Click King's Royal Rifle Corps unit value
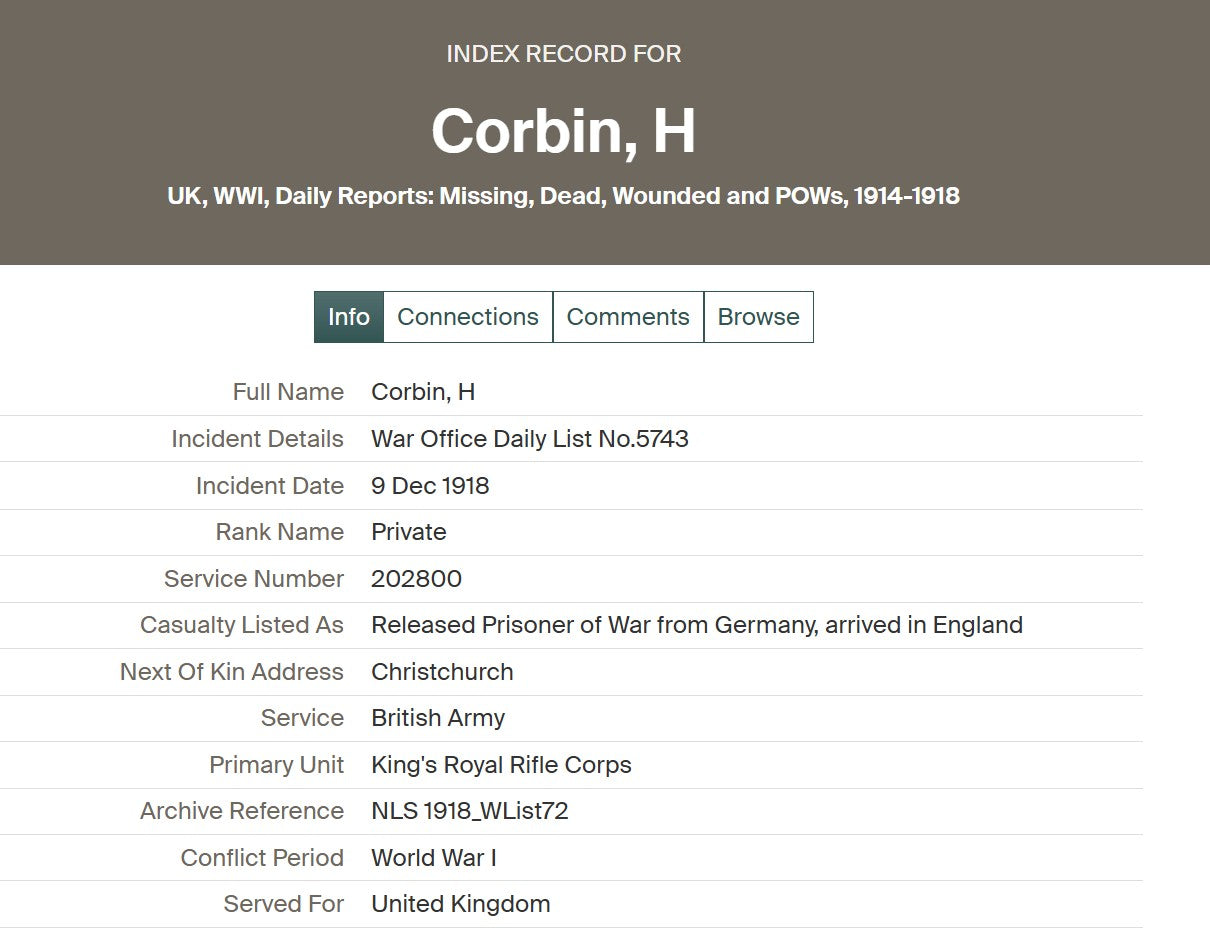 point(501,765)
